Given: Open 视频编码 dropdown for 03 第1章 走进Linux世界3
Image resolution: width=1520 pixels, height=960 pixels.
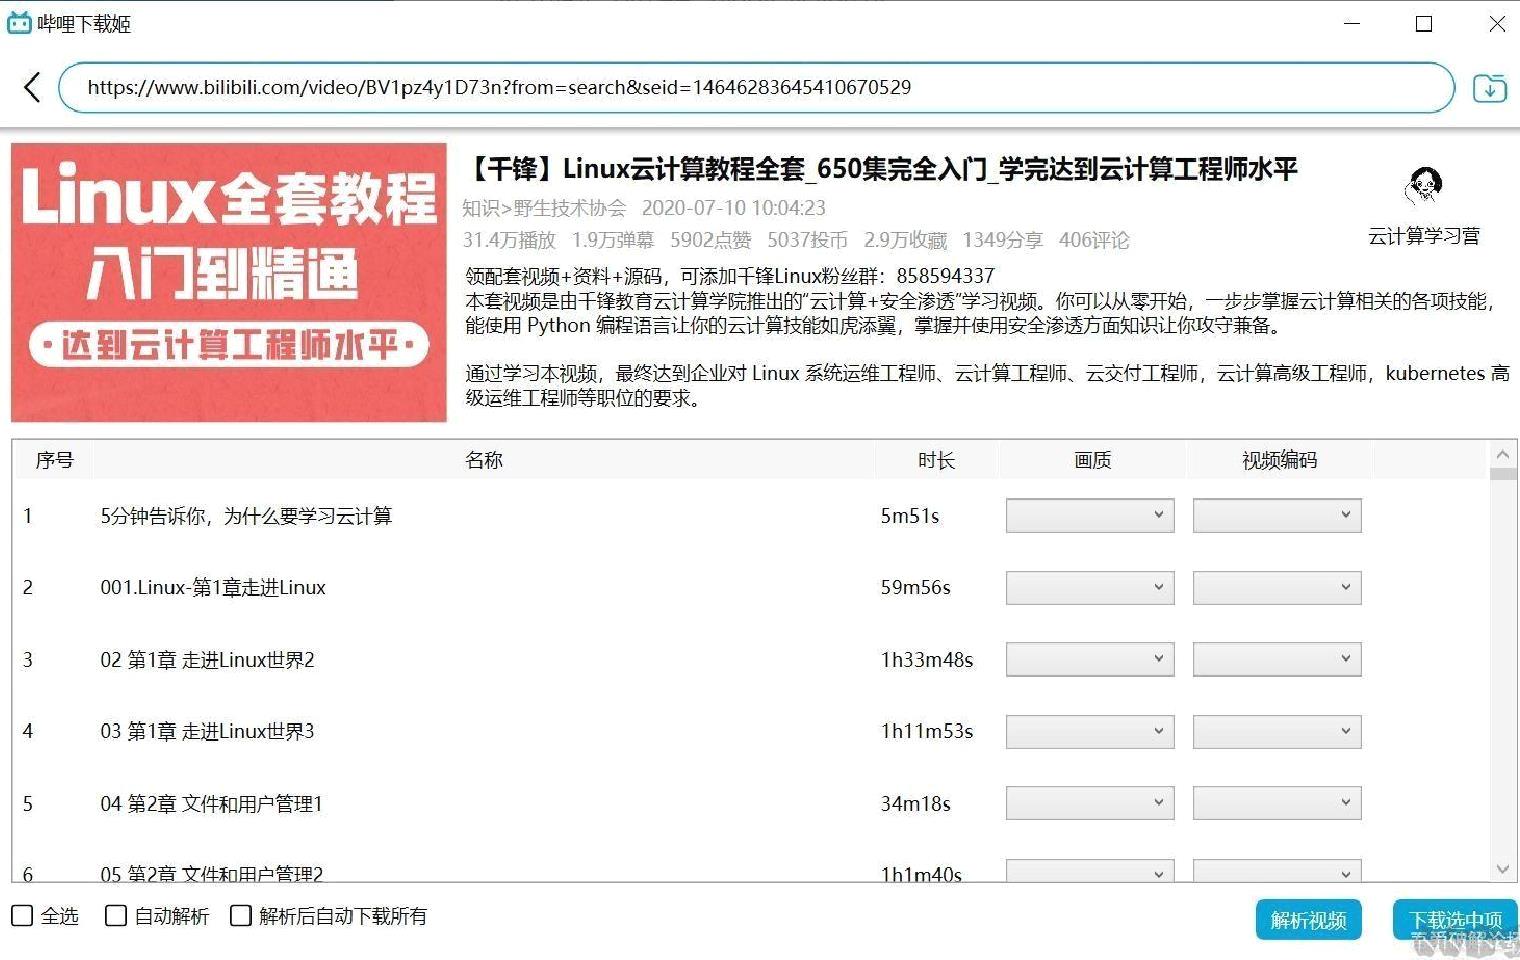Looking at the screenshot, I should tap(1277, 731).
